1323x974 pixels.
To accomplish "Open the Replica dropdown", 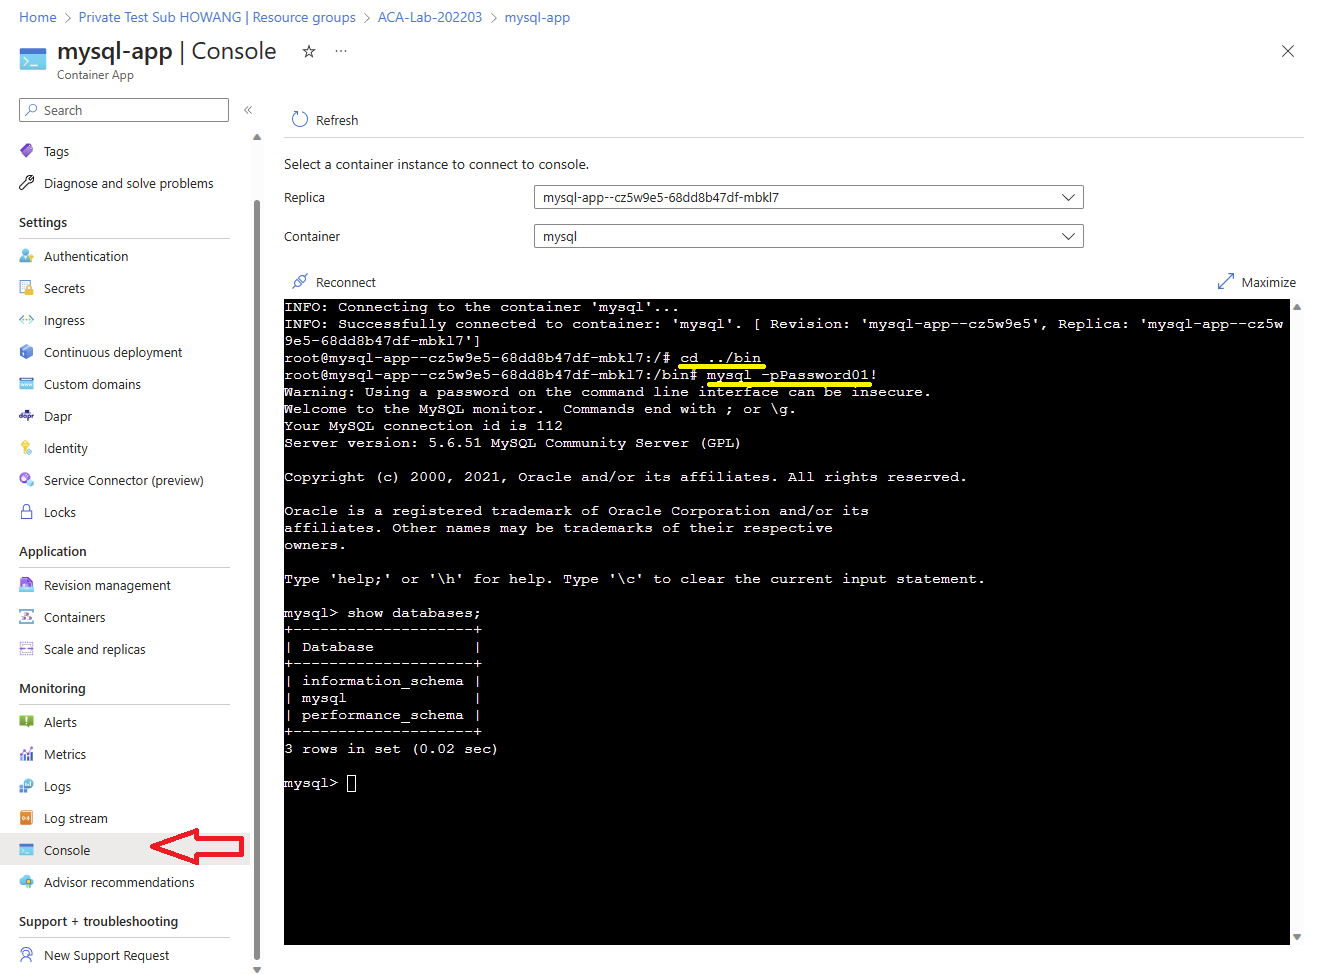I will click(808, 197).
